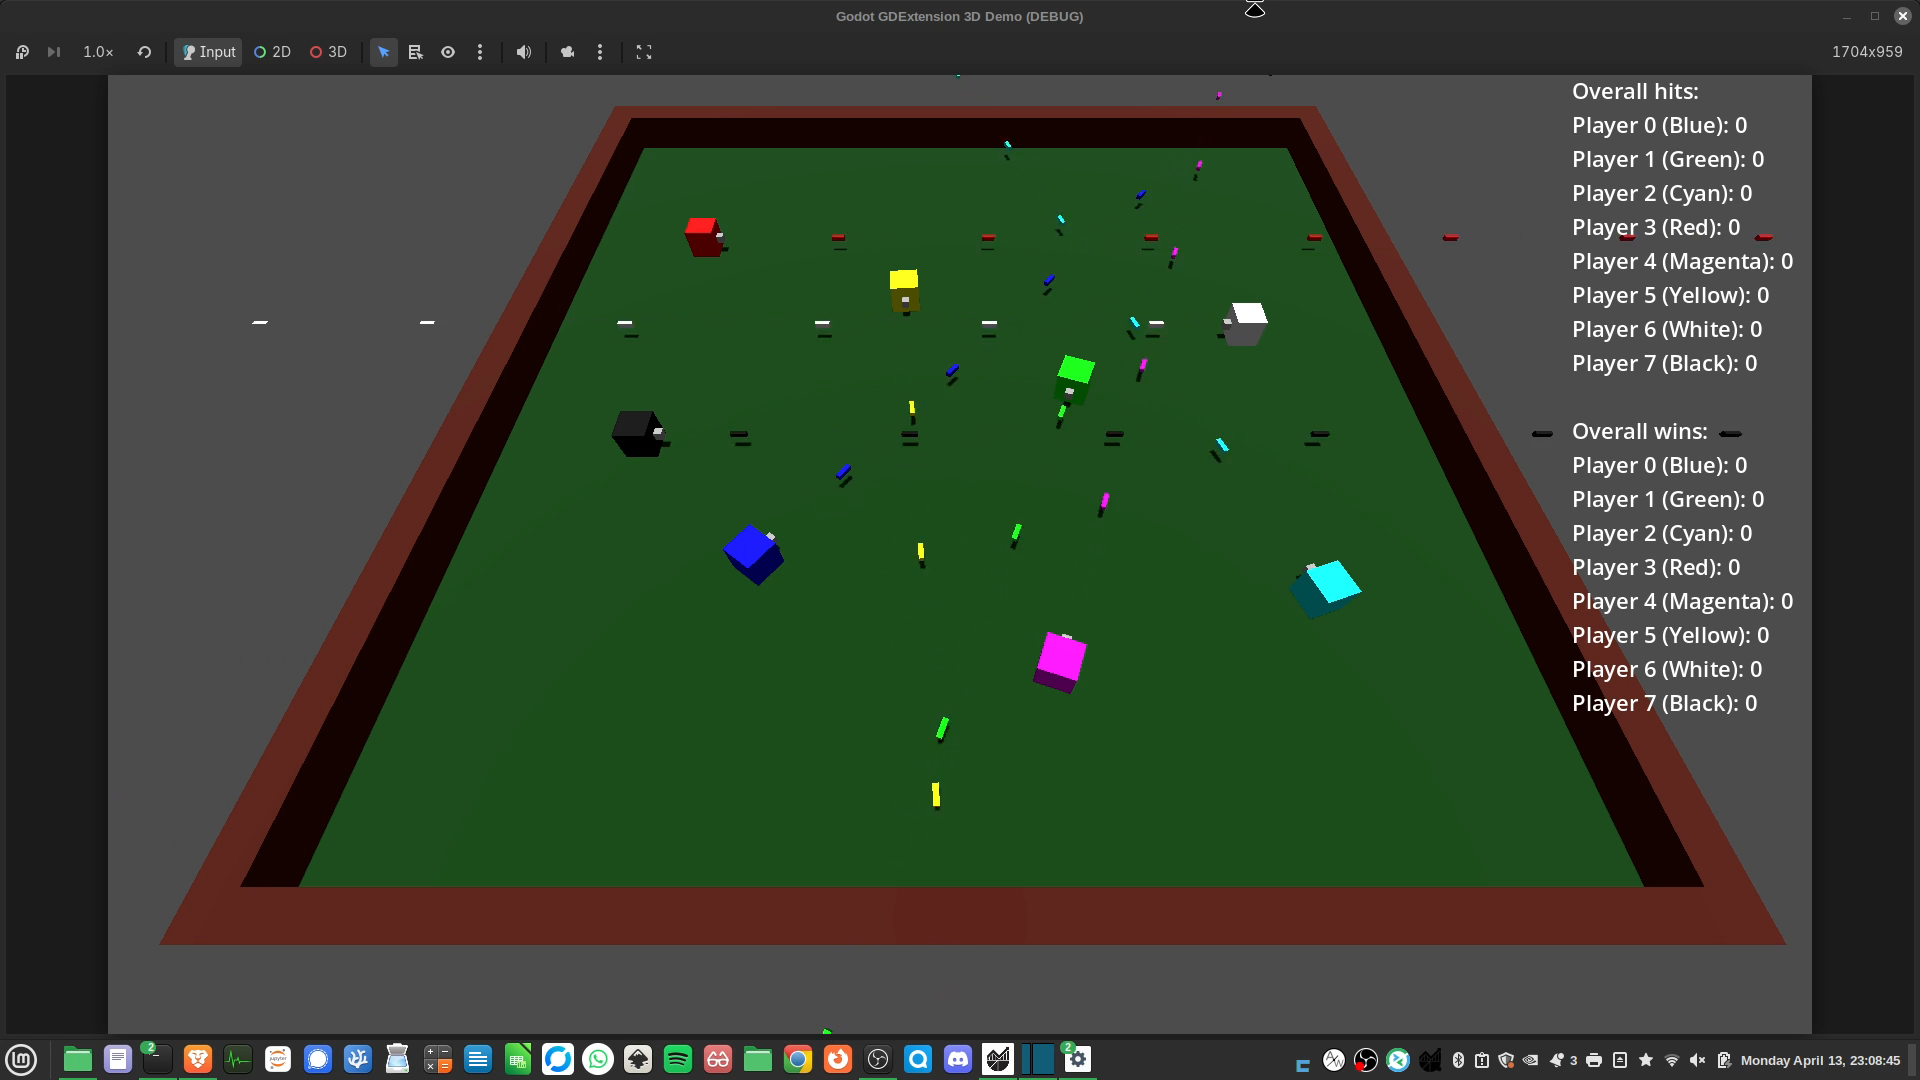Open camera options three-dot menu

coord(600,52)
